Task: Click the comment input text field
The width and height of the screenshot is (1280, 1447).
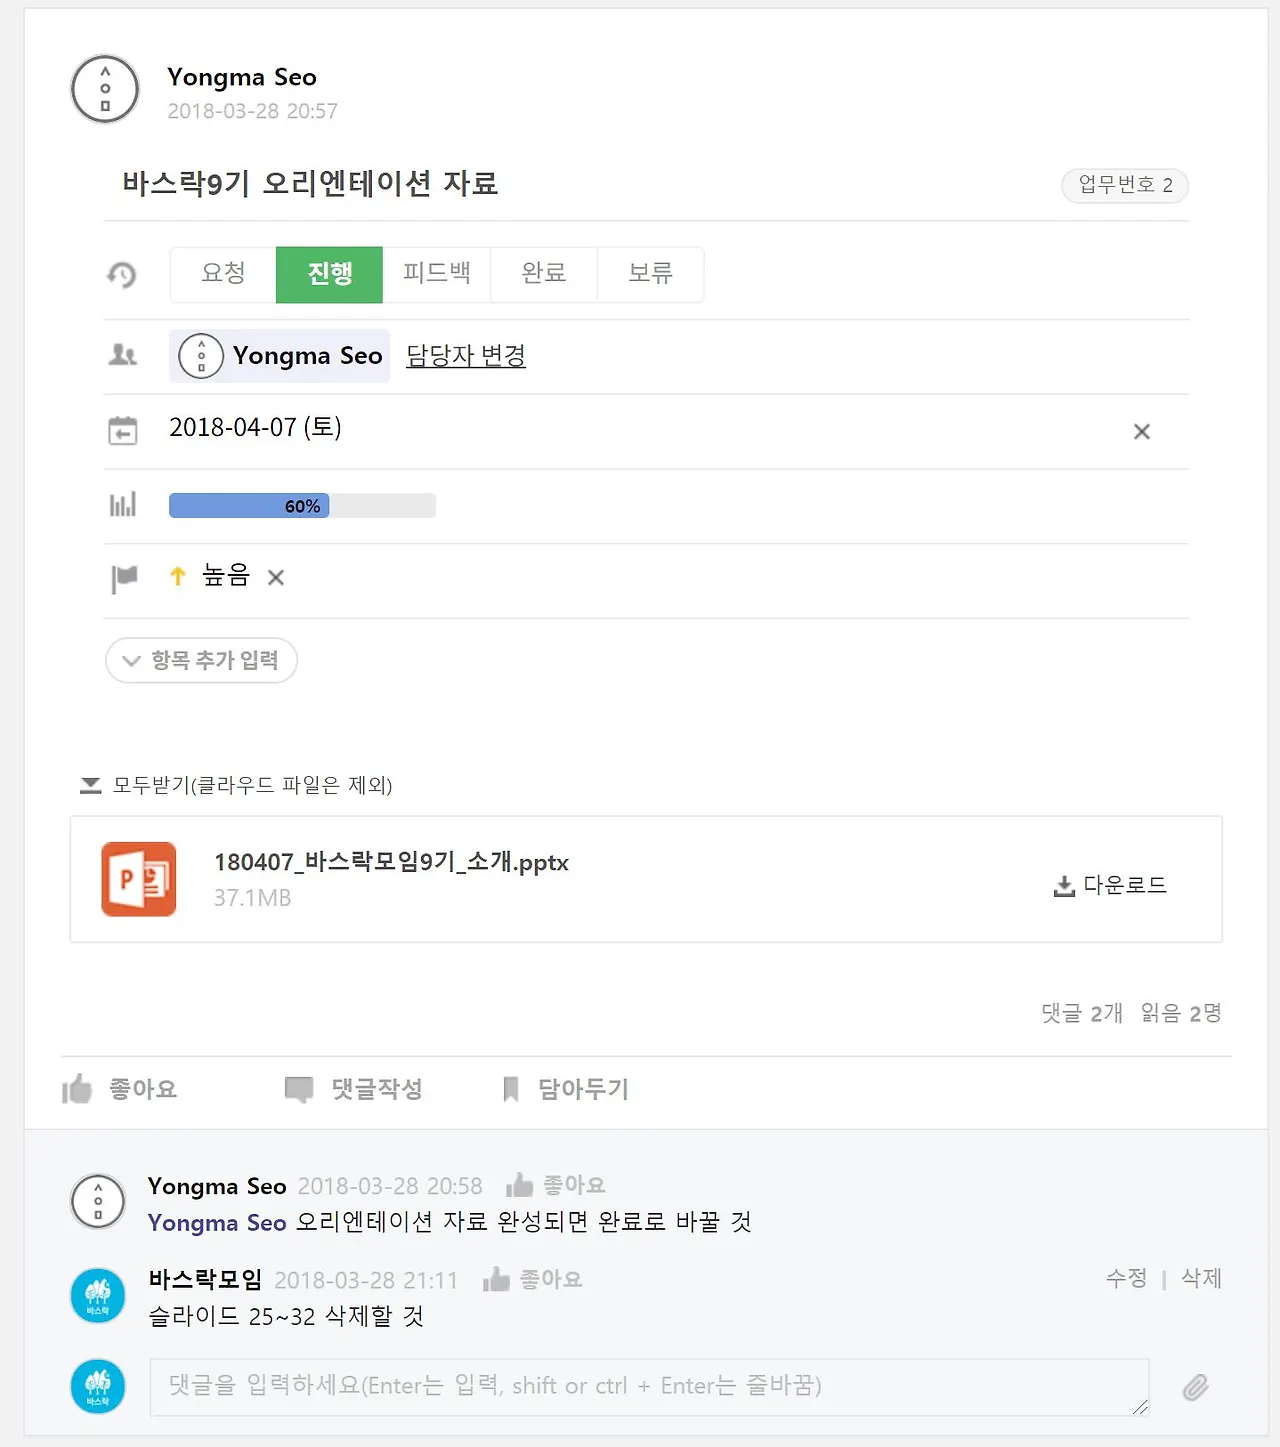Action: 649,1386
